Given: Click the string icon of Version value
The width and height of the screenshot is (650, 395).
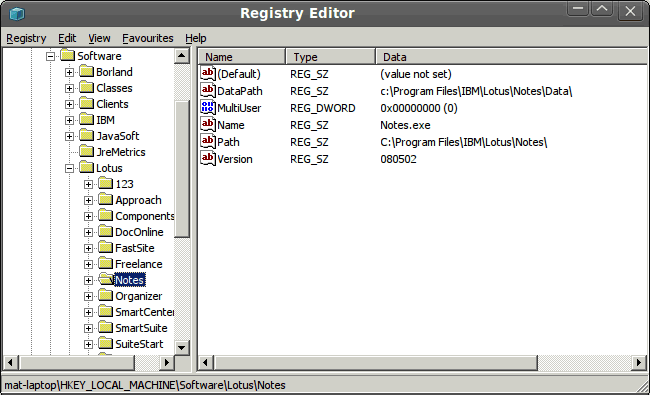Looking at the screenshot, I should coord(208,159).
